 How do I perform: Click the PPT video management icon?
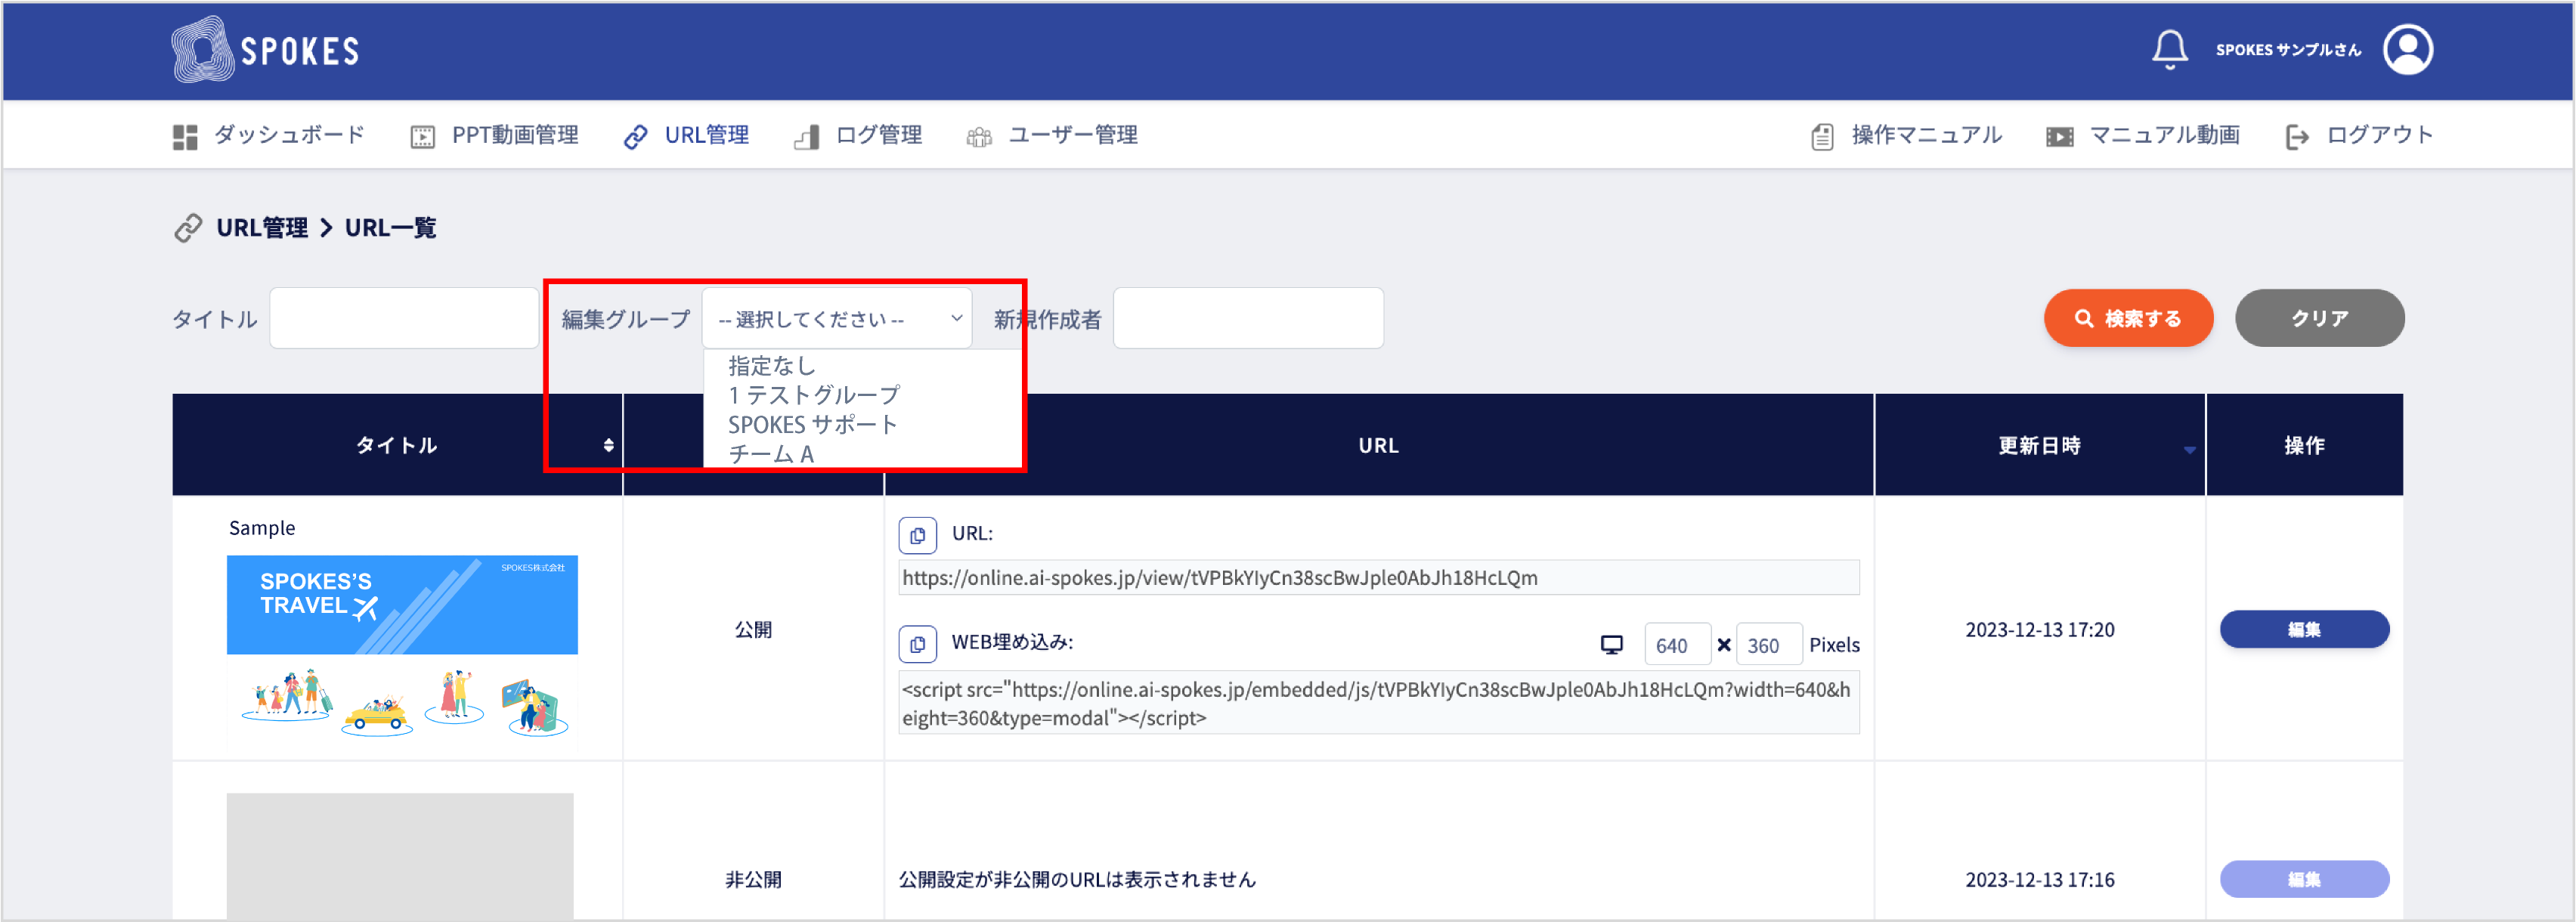pyautogui.click(x=423, y=137)
